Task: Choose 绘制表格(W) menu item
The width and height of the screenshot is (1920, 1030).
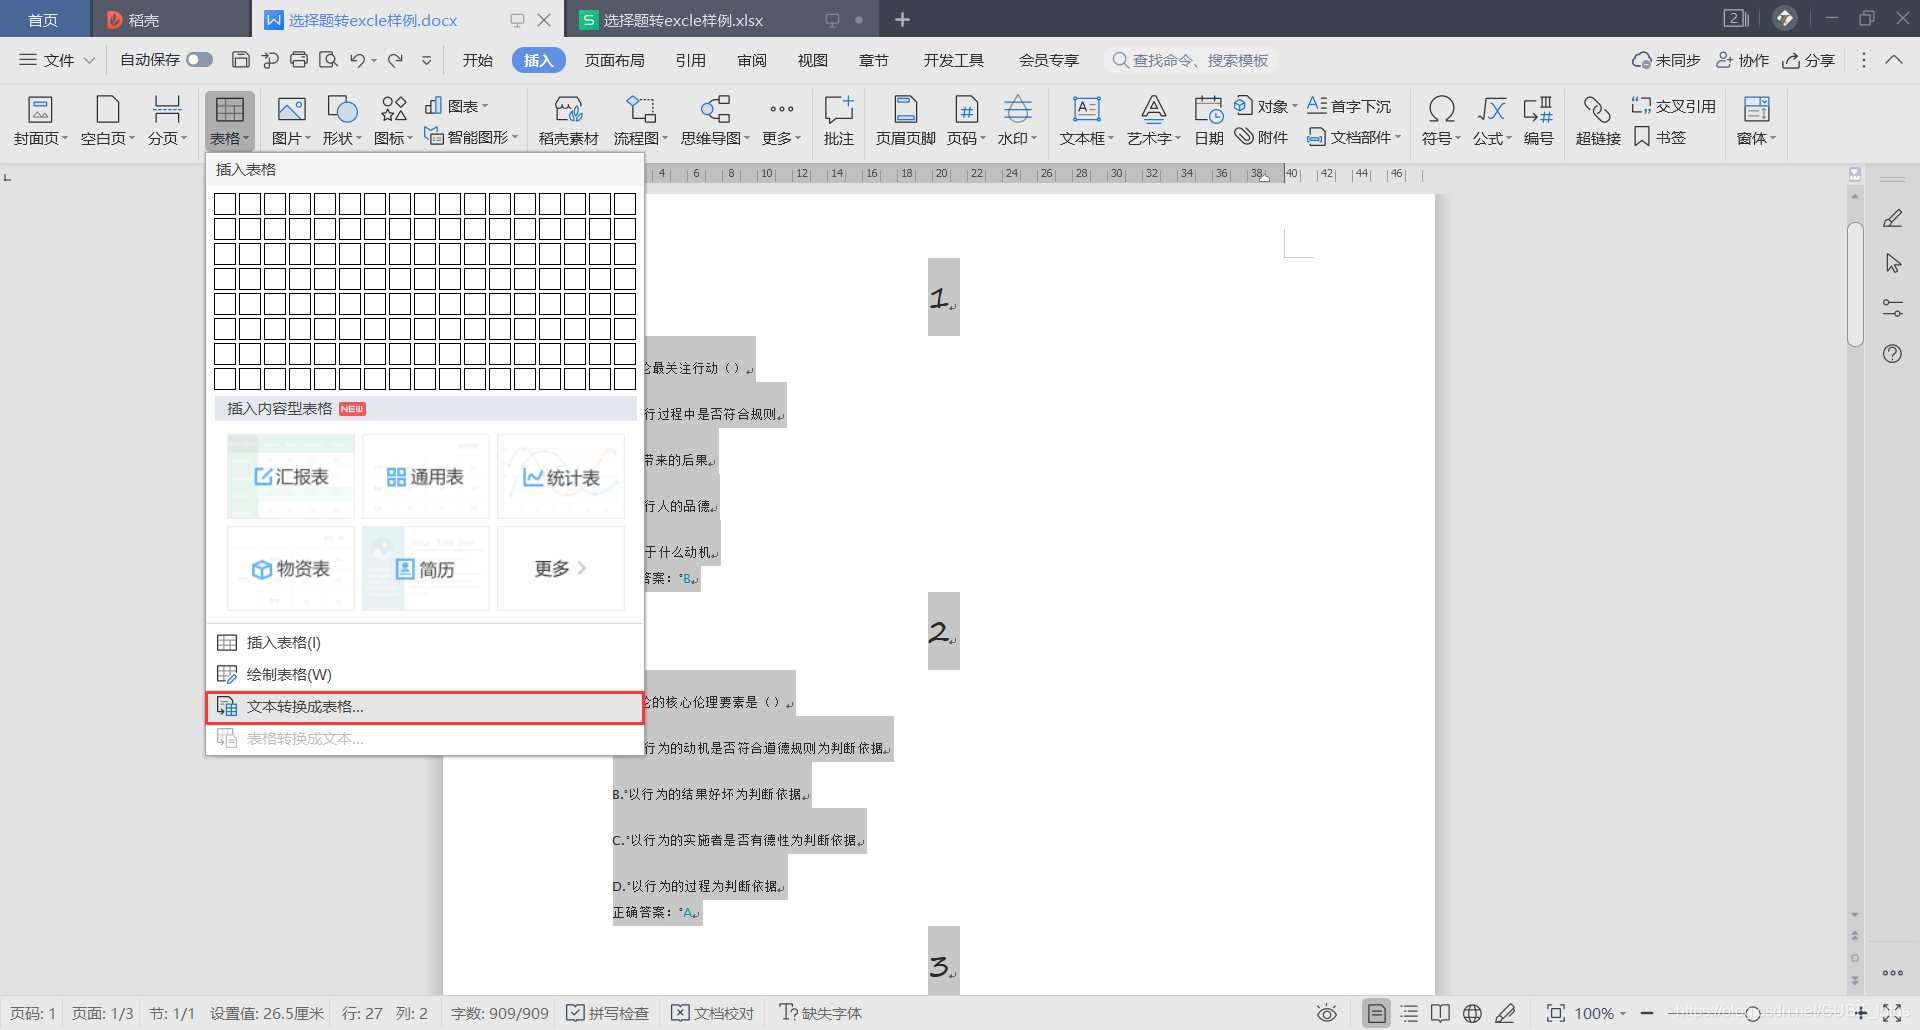Action: tap(425, 674)
